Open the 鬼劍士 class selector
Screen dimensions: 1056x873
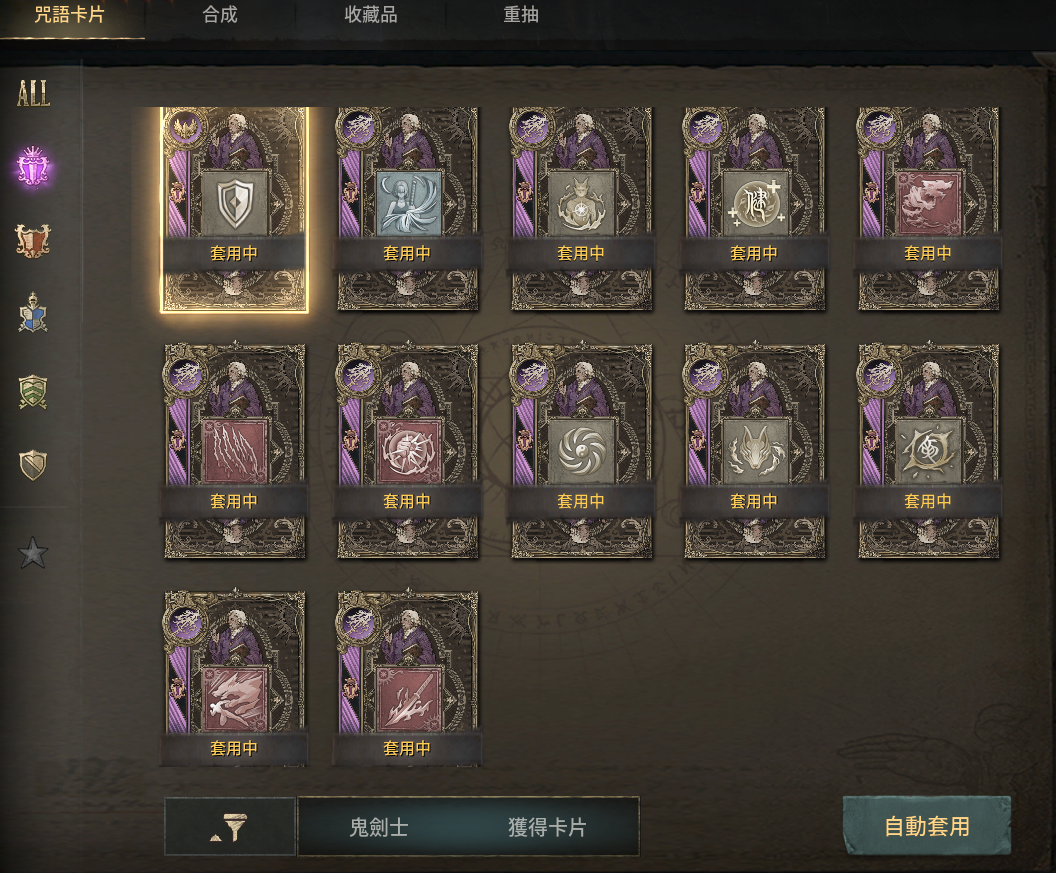click(x=378, y=827)
